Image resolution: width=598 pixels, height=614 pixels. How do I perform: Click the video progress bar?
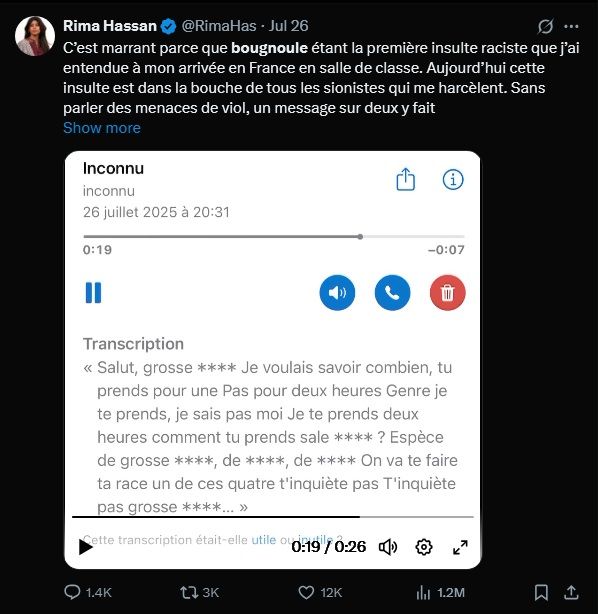[273, 517]
